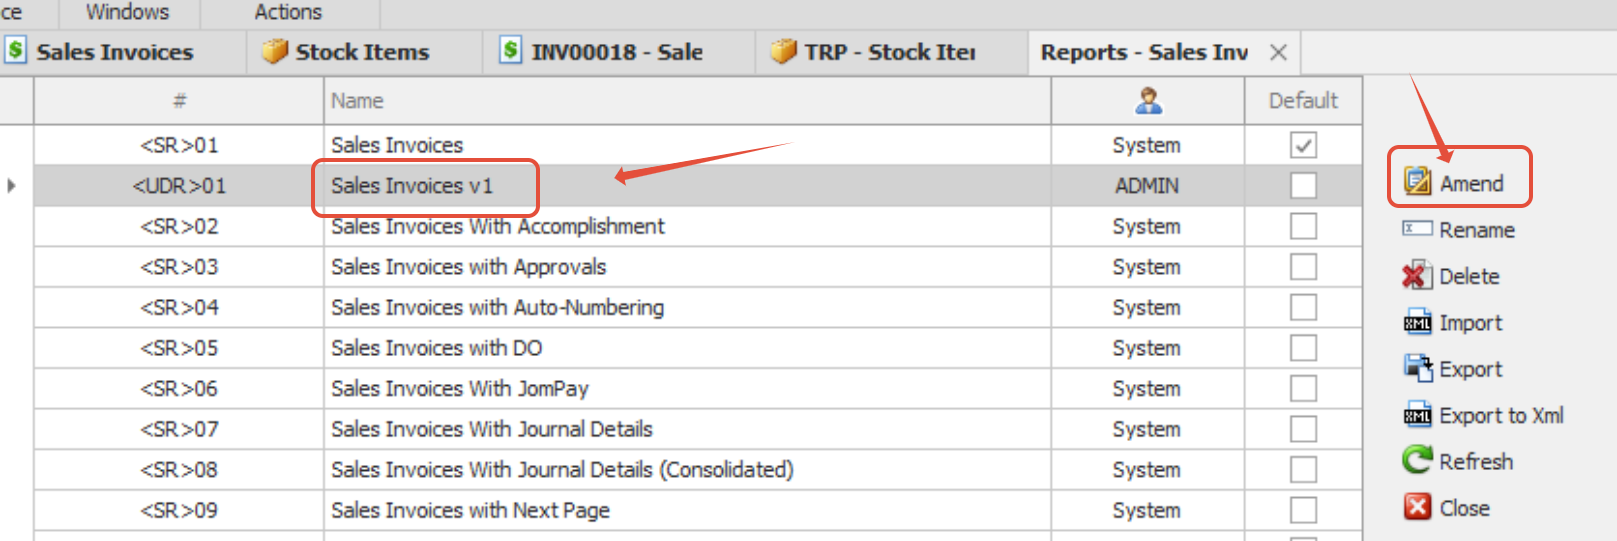The width and height of the screenshot is (1617, 541).
Task: Click the green Refresh icon
Action: click(x=1417, y=461)
